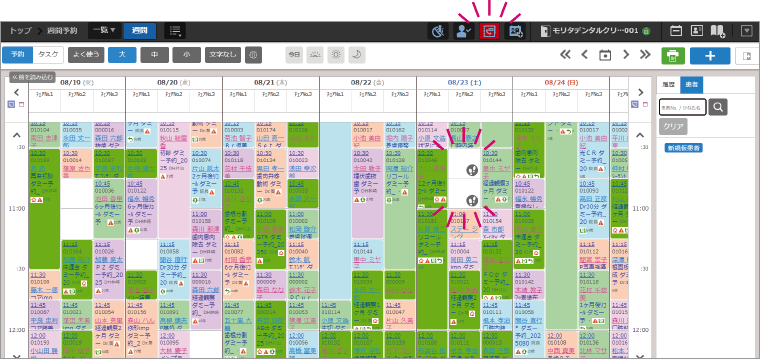The width and height of the screenshot is (760, 360).
Task: Click the 週間予約 breadcrumb
Action: click(x=62, y=31)
